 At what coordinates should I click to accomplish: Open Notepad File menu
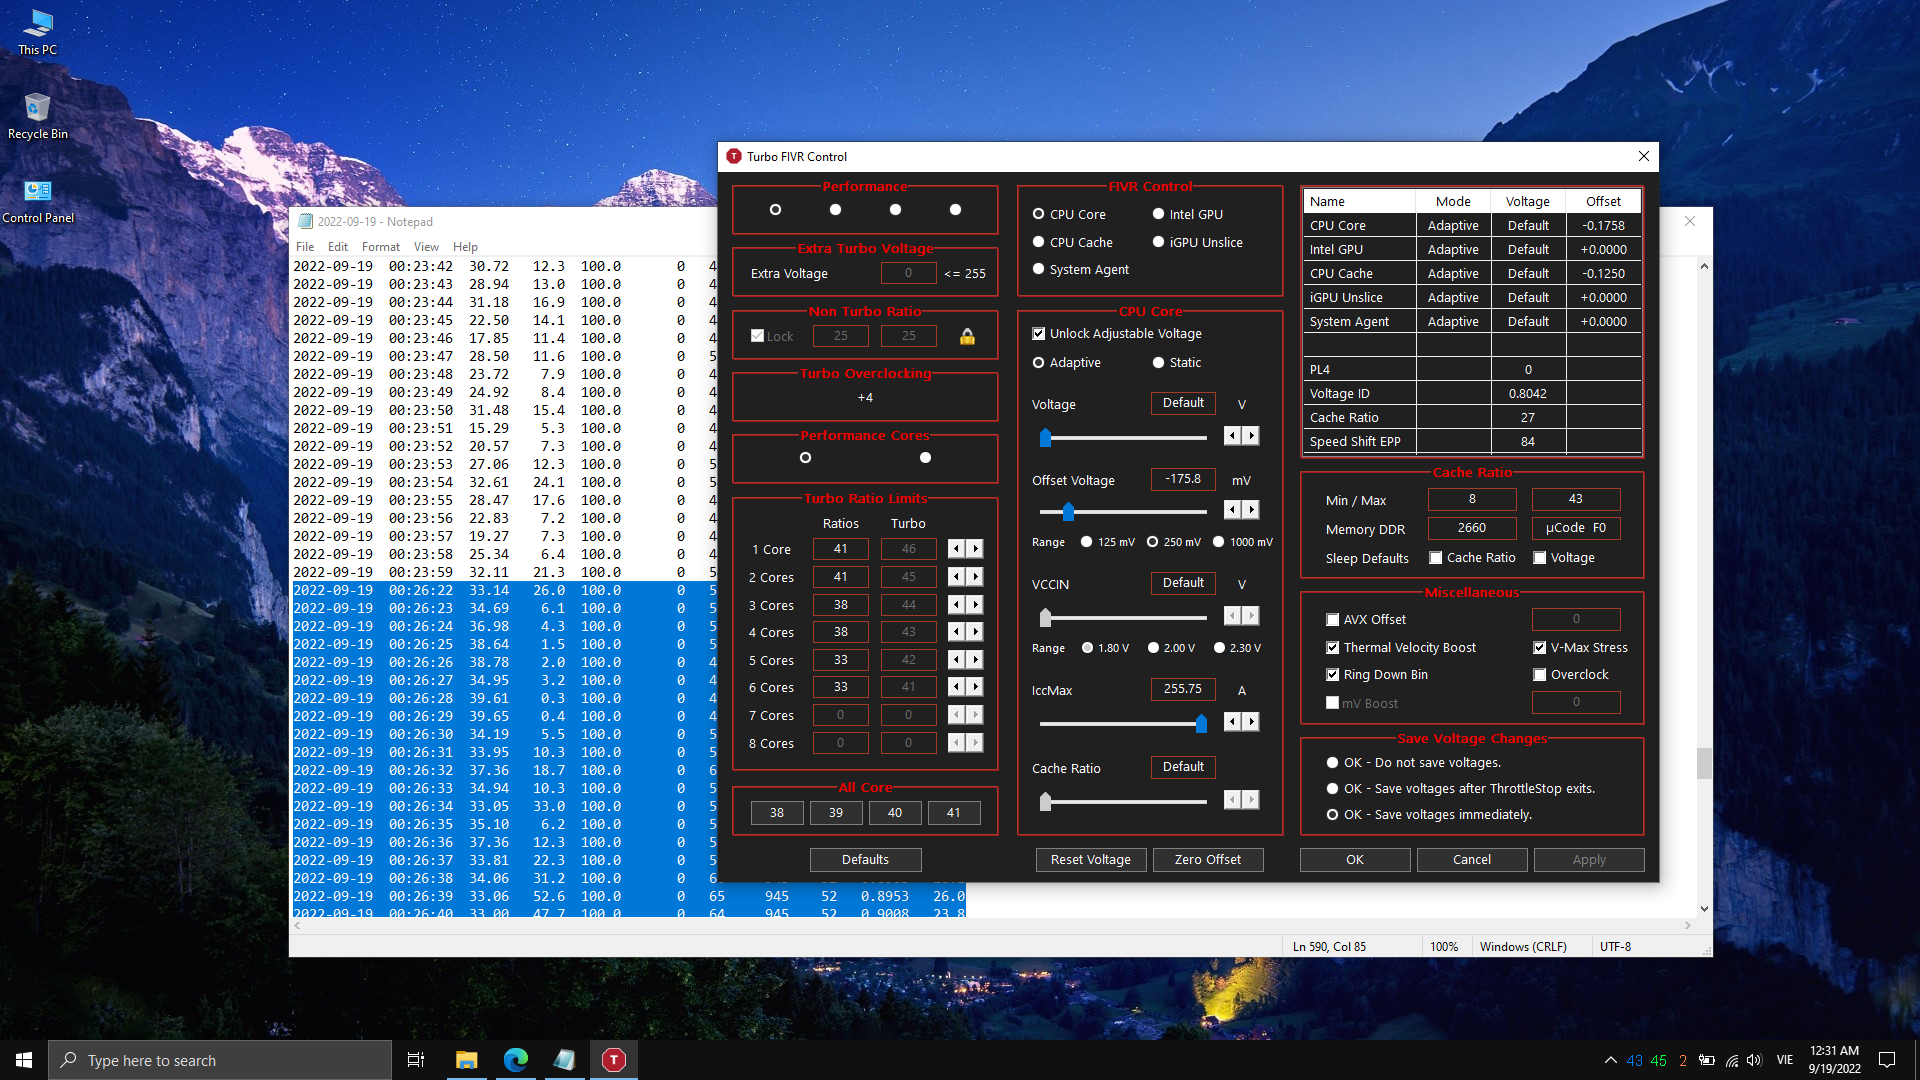[305, 247]
